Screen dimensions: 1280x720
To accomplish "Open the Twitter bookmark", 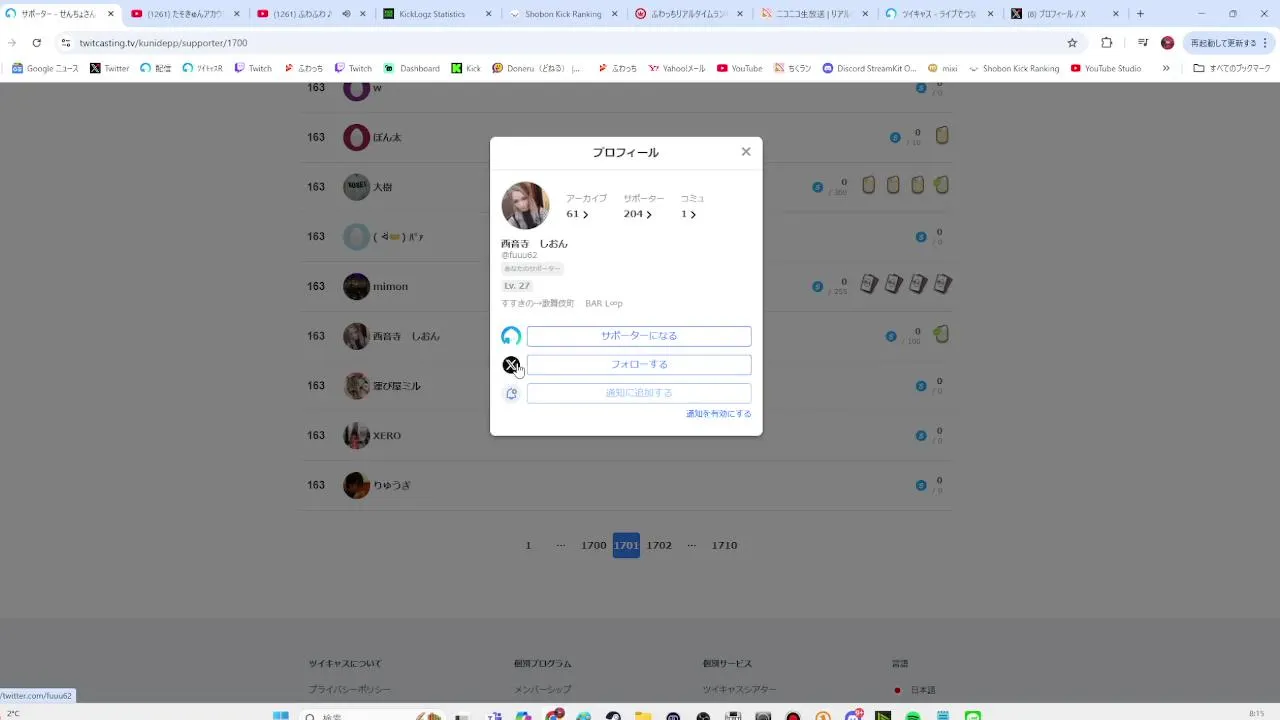I will (109, 68).
